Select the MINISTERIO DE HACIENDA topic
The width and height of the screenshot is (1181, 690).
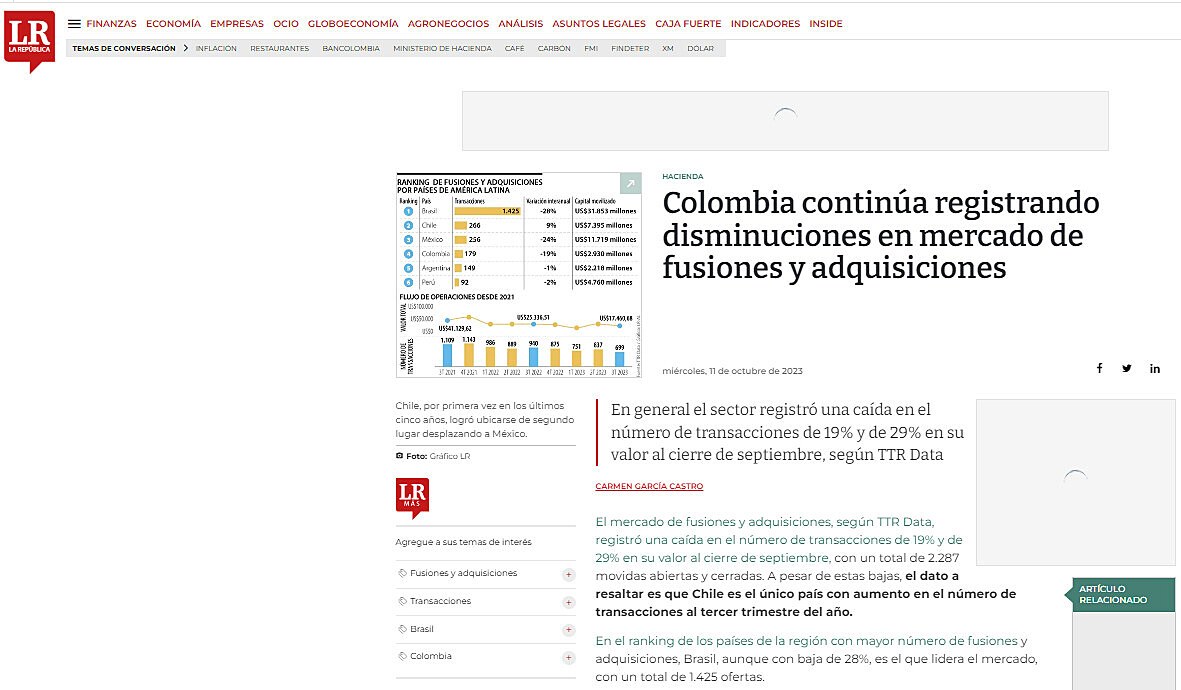(442, 48)
